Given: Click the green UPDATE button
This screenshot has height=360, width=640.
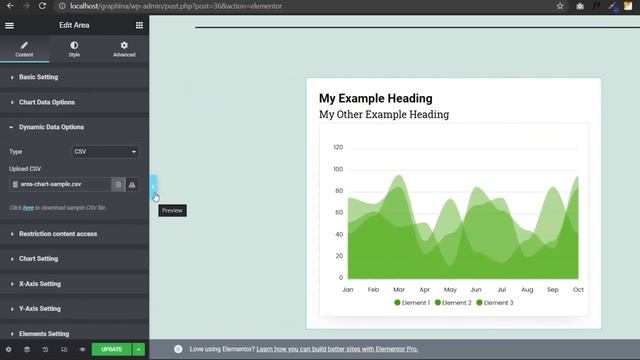Looking at the screenshot, I should (111, 349).
